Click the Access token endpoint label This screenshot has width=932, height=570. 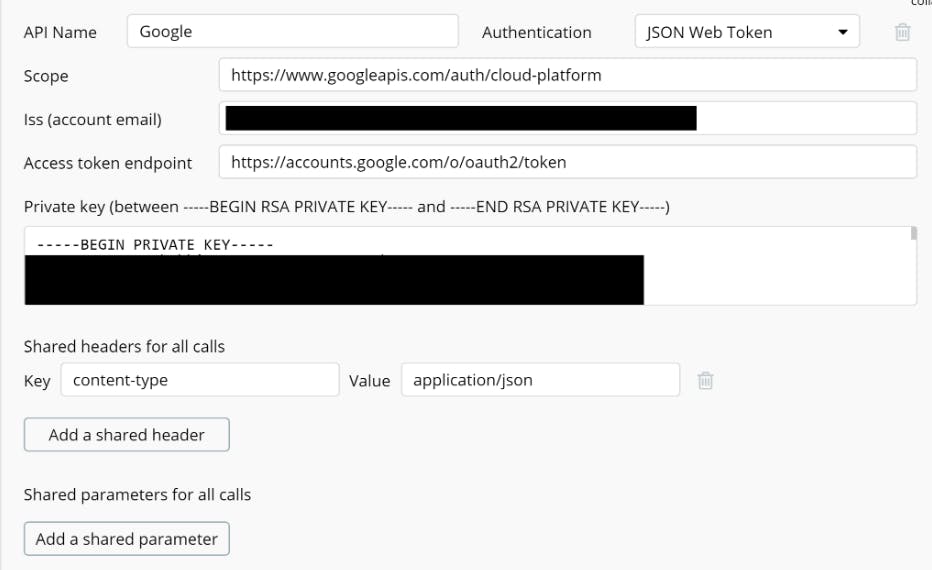click(x=107, y=163)
